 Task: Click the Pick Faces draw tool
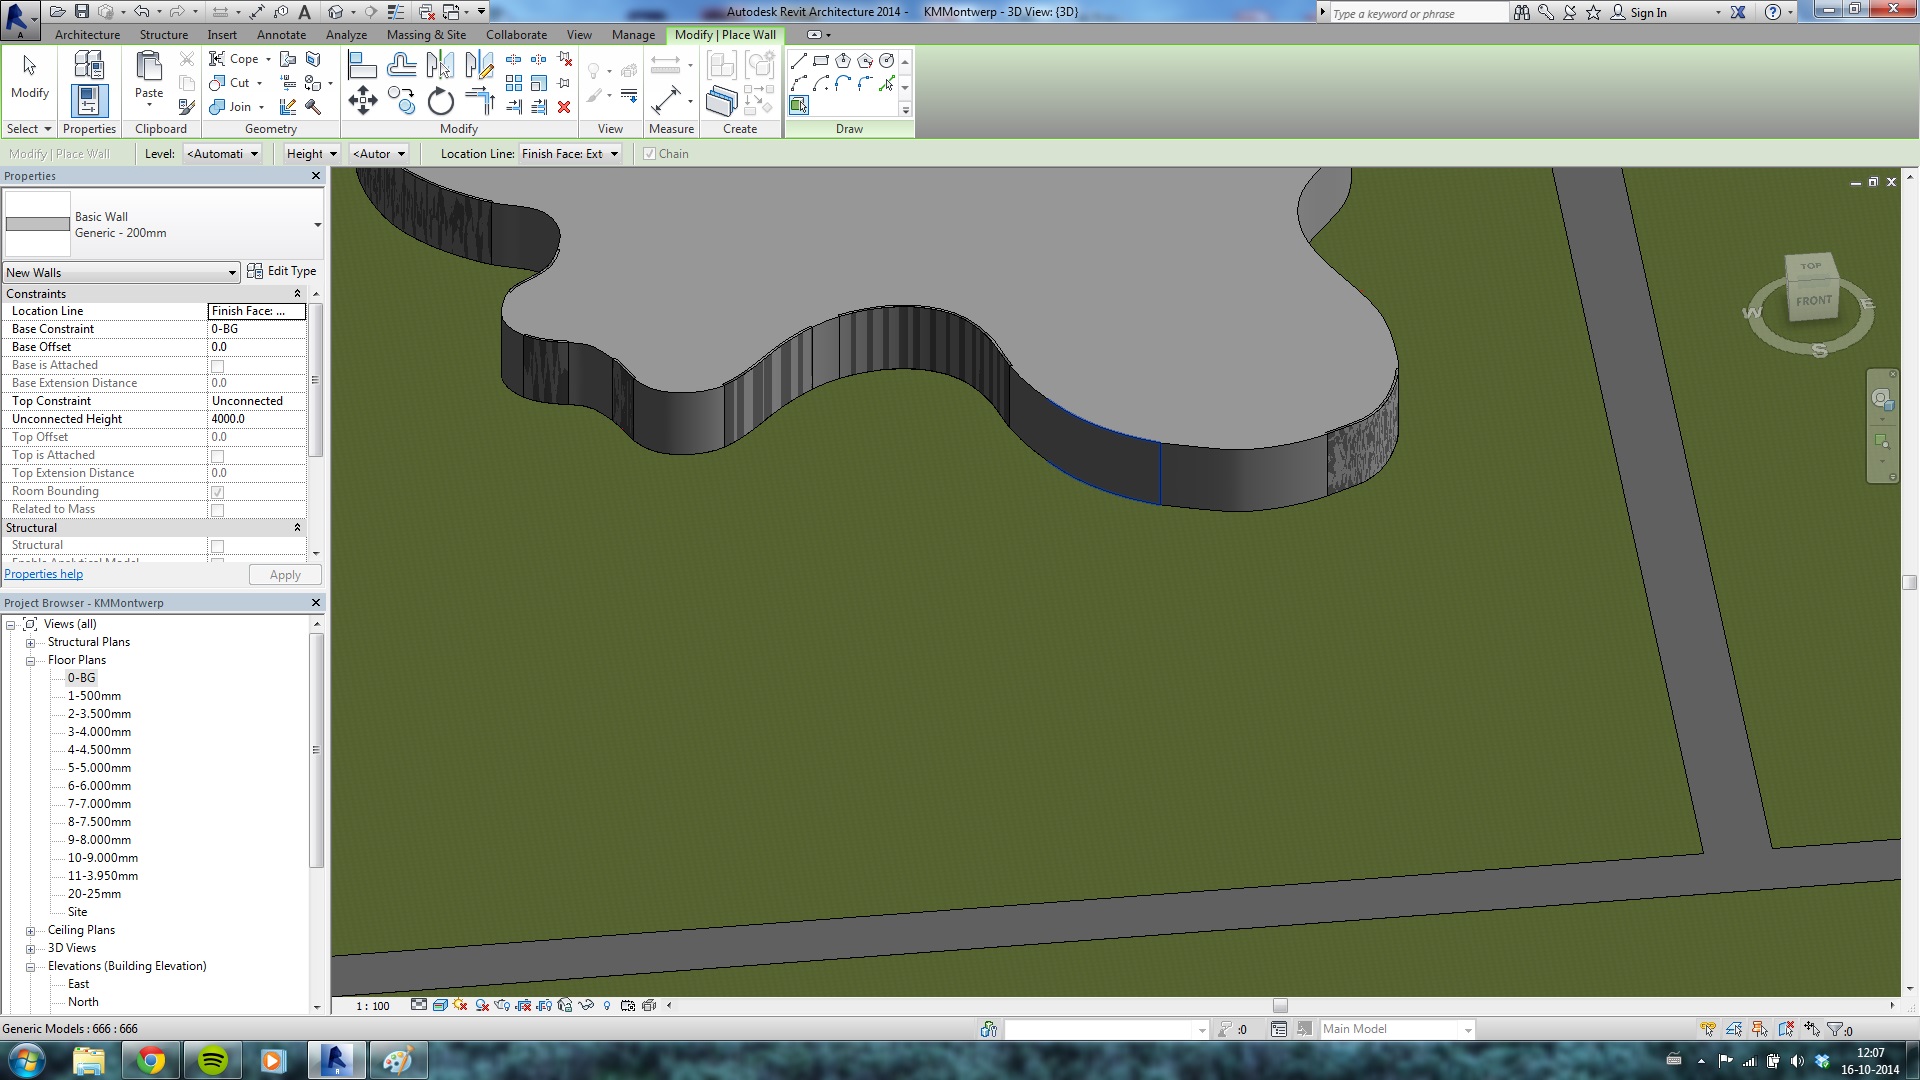[x=798, y=105]
